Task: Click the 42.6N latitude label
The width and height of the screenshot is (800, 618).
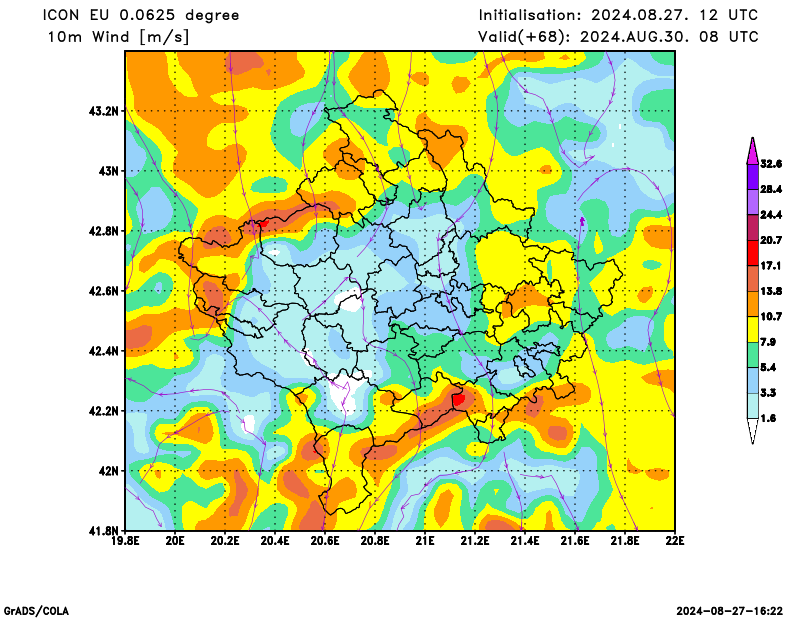Action: tap(104, 291)
